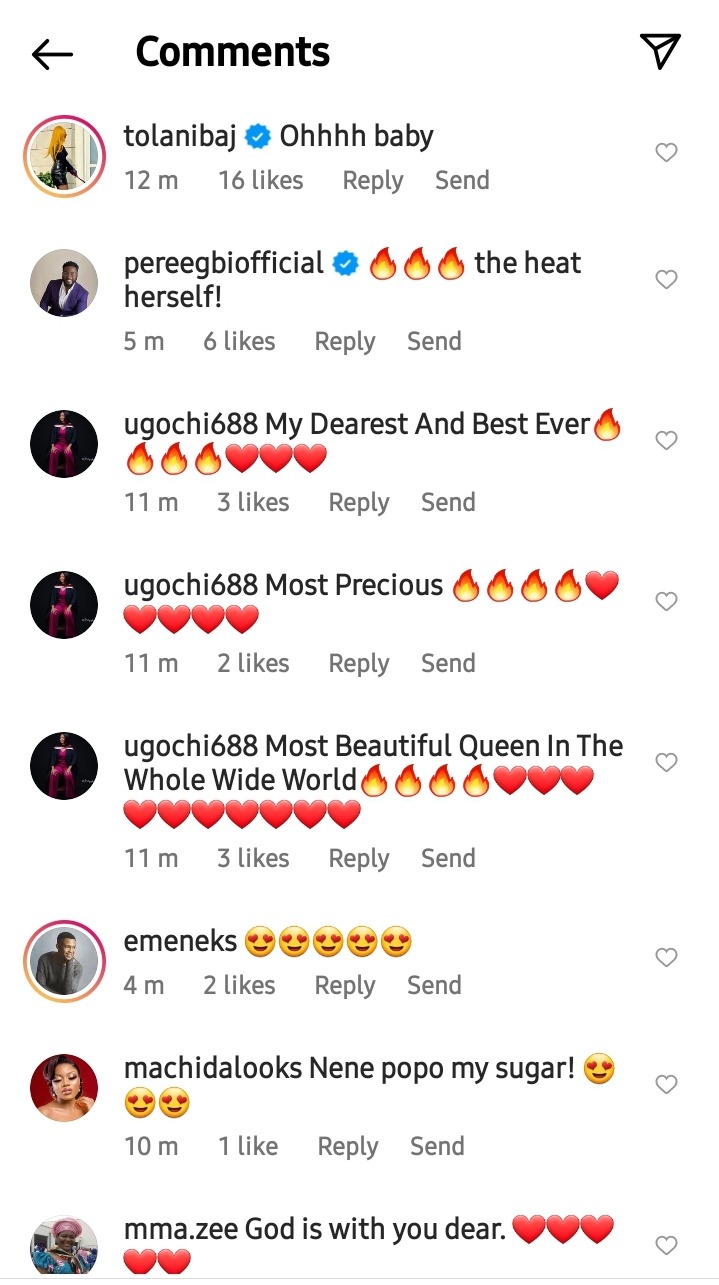Like pereegbiofficial's comment heart
719x1285 pixels.
tap(666, 280)
